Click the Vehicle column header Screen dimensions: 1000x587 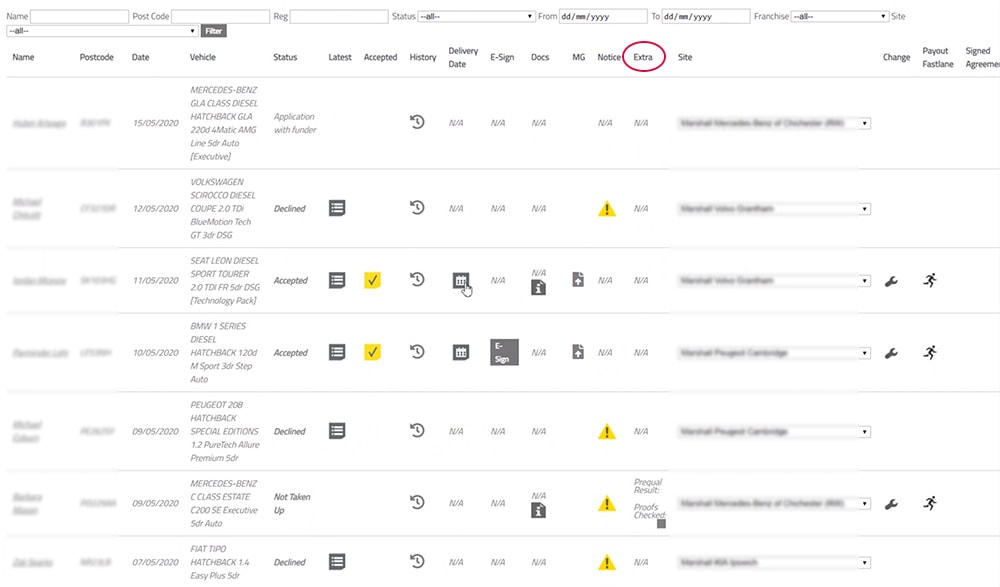(203, 57)
